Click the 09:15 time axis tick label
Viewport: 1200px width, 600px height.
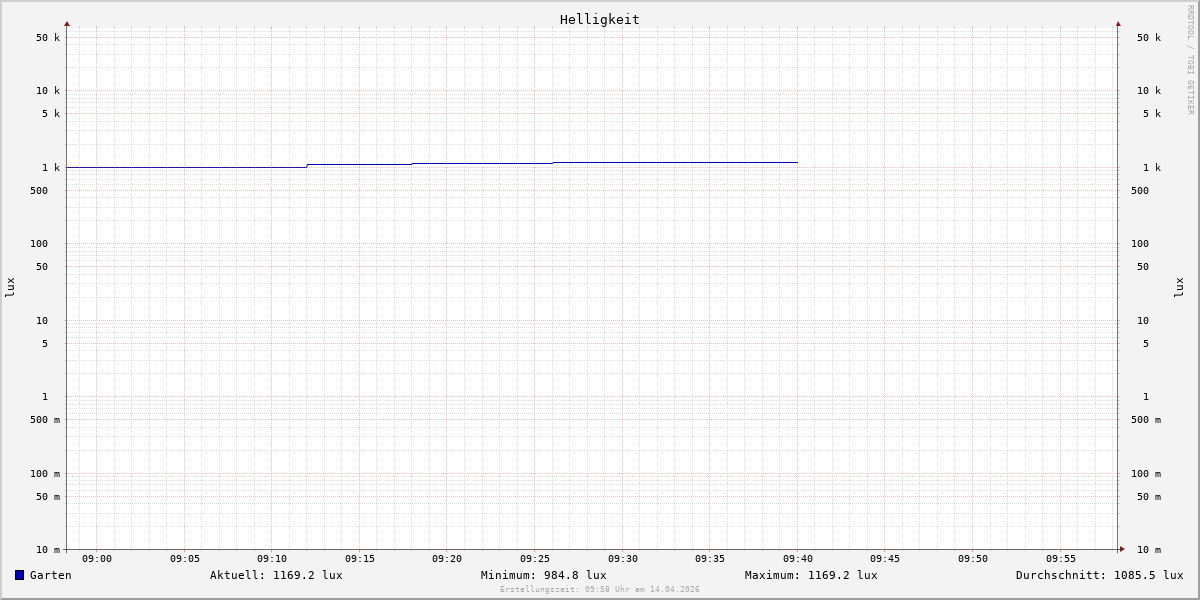point(360,559)
